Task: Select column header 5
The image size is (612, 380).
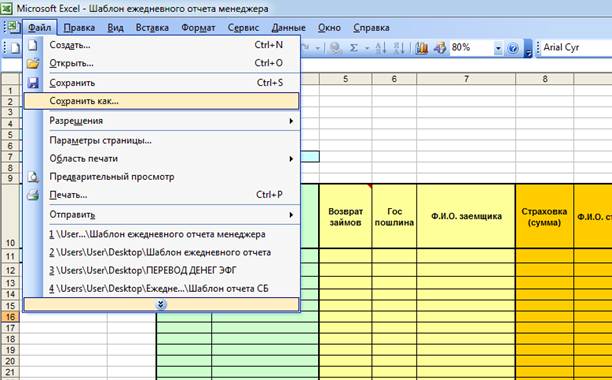Action: pos(345,79)
